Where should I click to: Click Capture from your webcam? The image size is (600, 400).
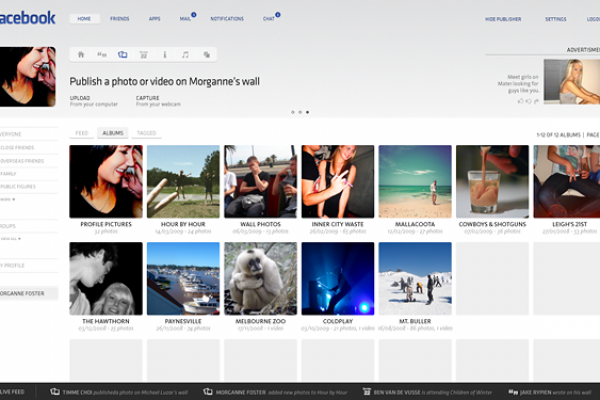click(158, 101)
